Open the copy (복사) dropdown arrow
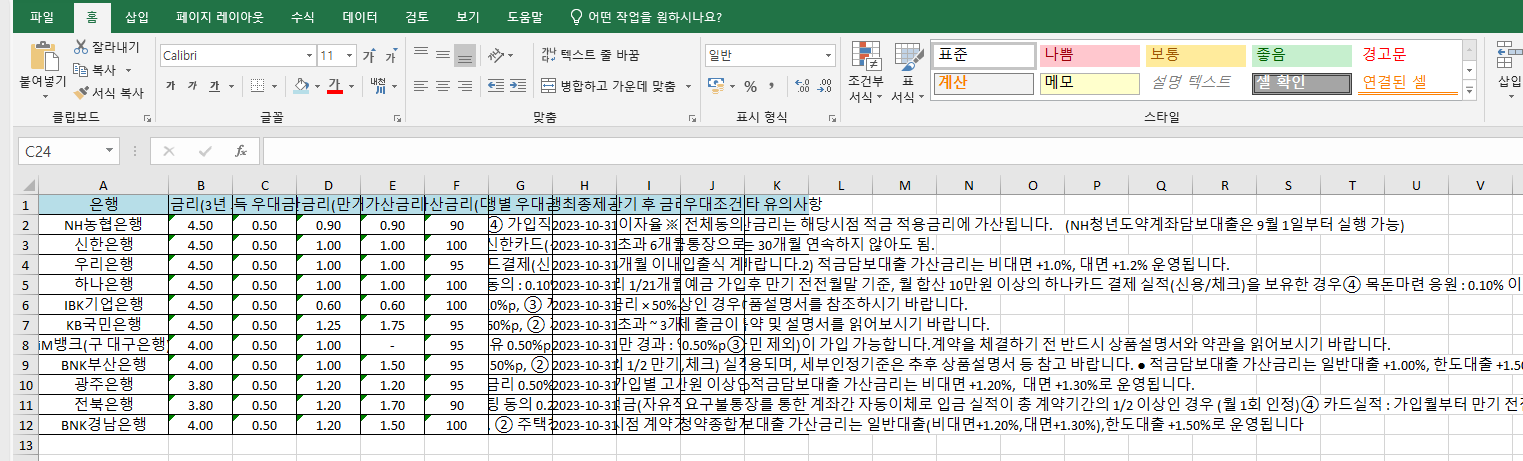 [128, 70]
